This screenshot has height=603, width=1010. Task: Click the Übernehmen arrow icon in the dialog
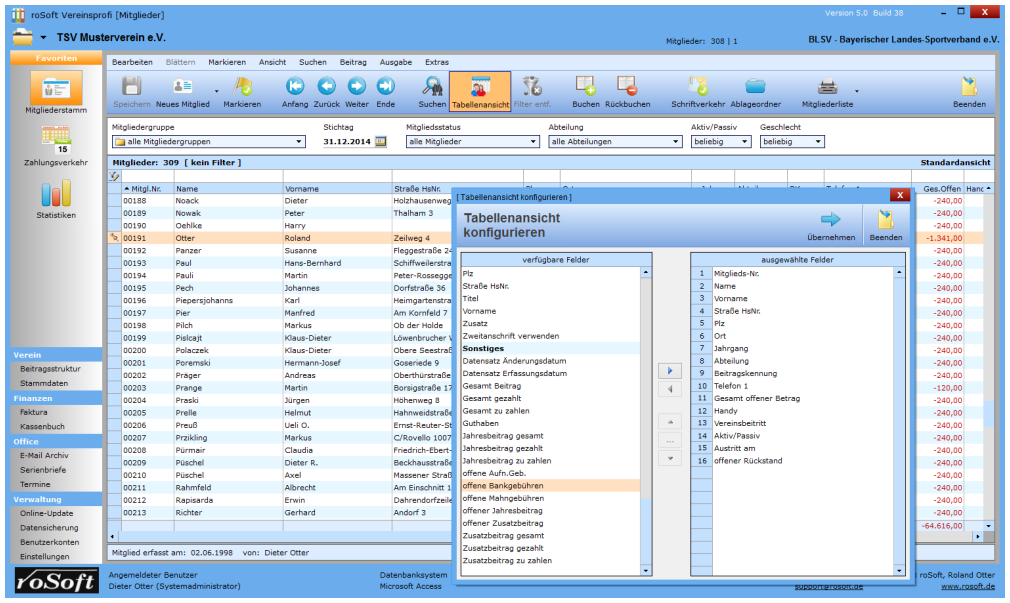tap(830, 220)
